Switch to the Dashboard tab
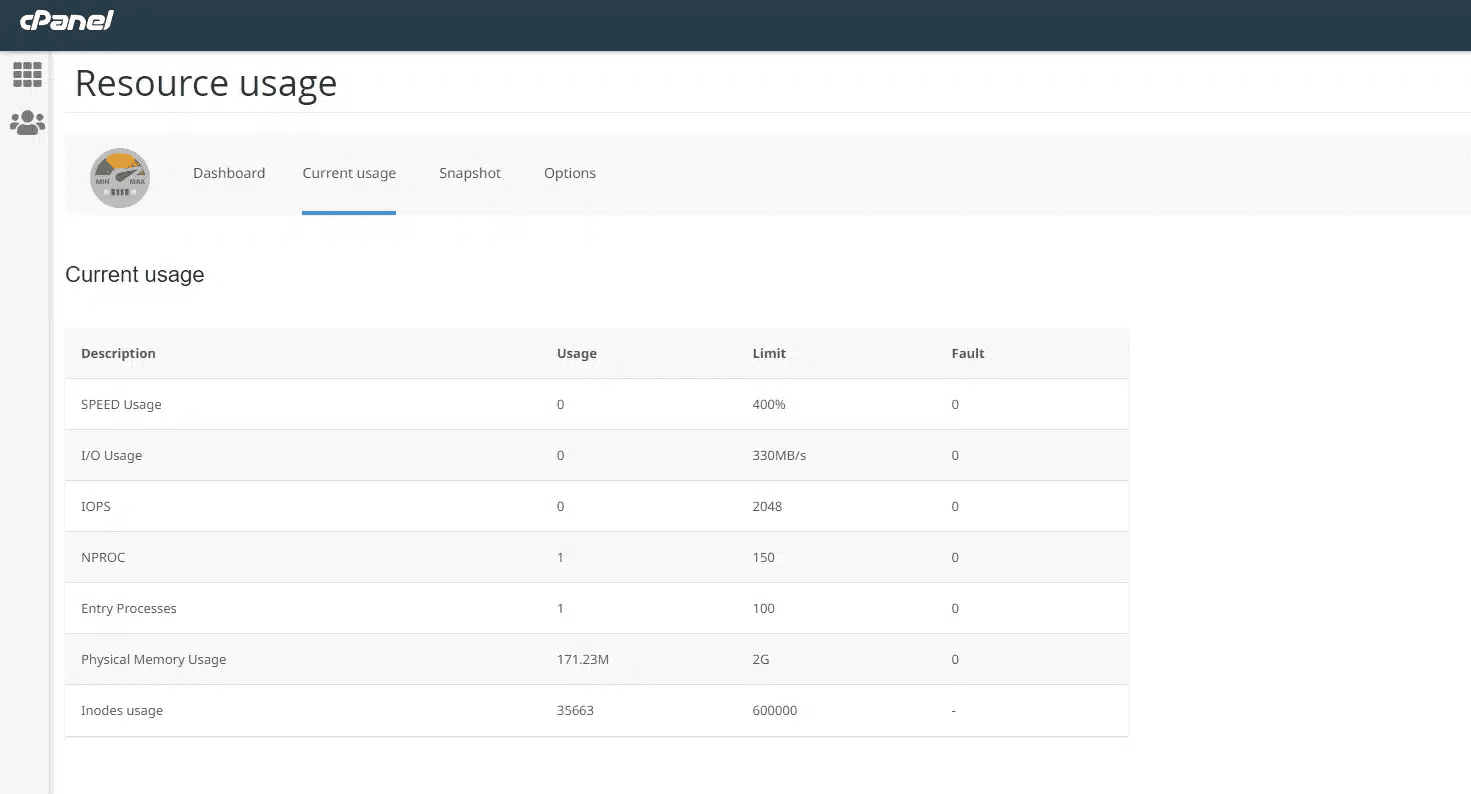Viewport: 1471px width, 794px height. tap(229, 173)
